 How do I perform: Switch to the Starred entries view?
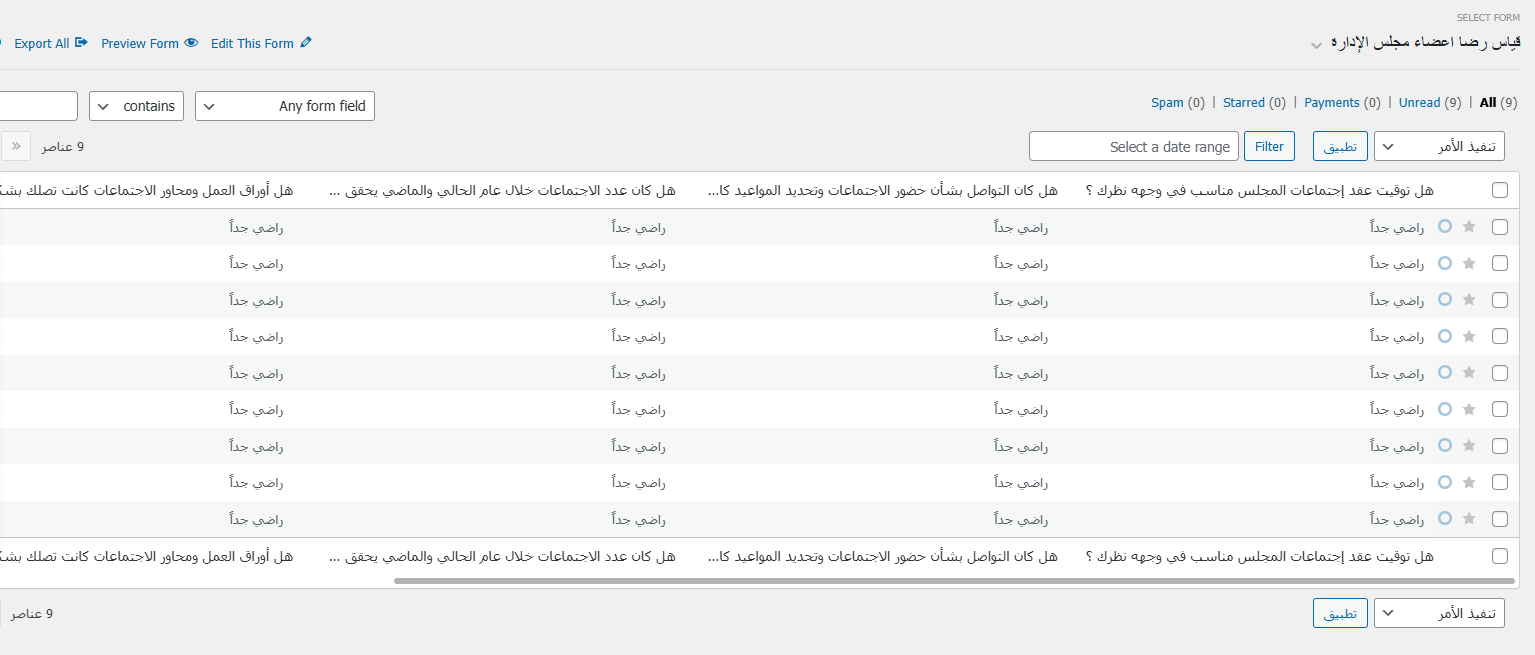click(1243, 103)
